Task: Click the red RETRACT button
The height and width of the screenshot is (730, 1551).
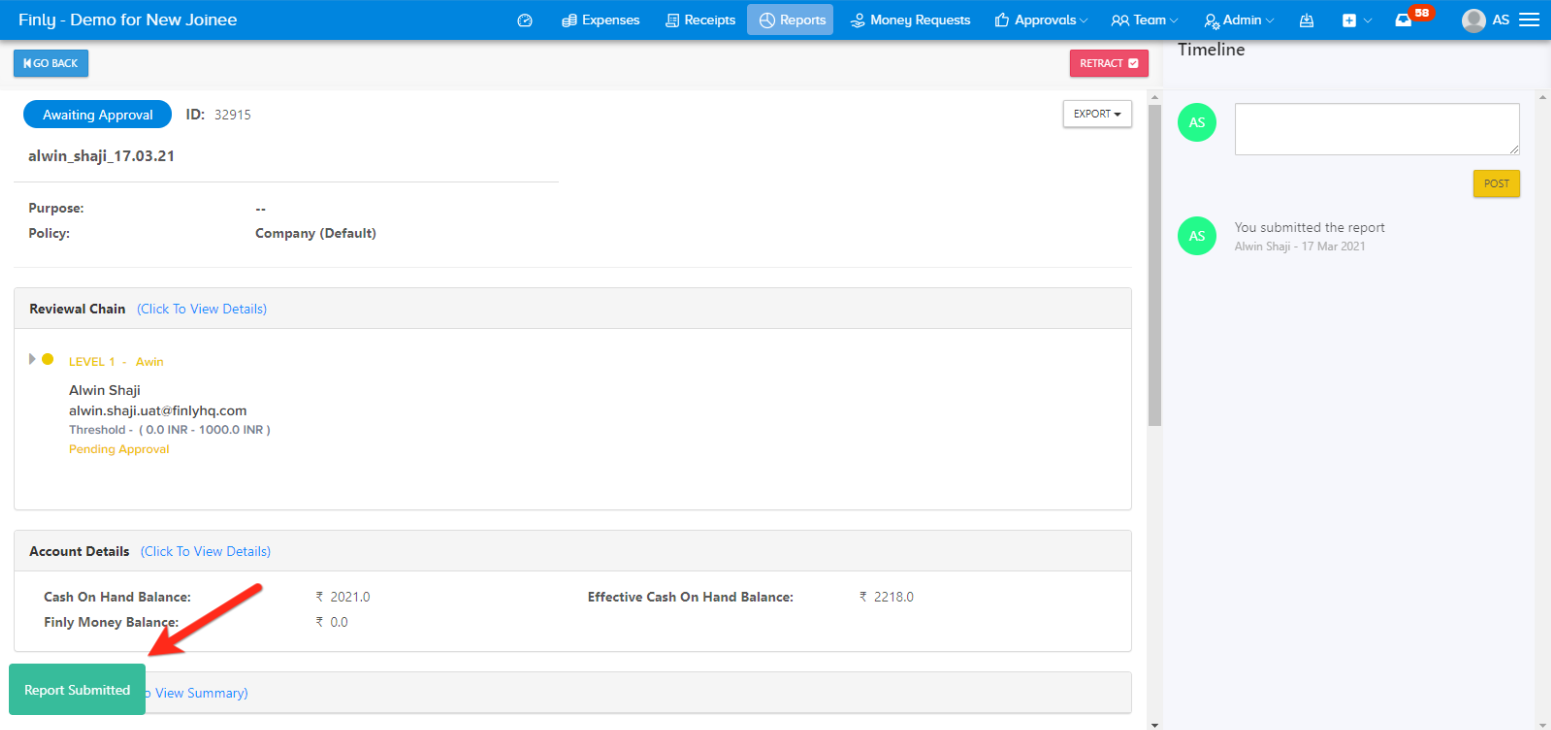Action: (1109, 63)
